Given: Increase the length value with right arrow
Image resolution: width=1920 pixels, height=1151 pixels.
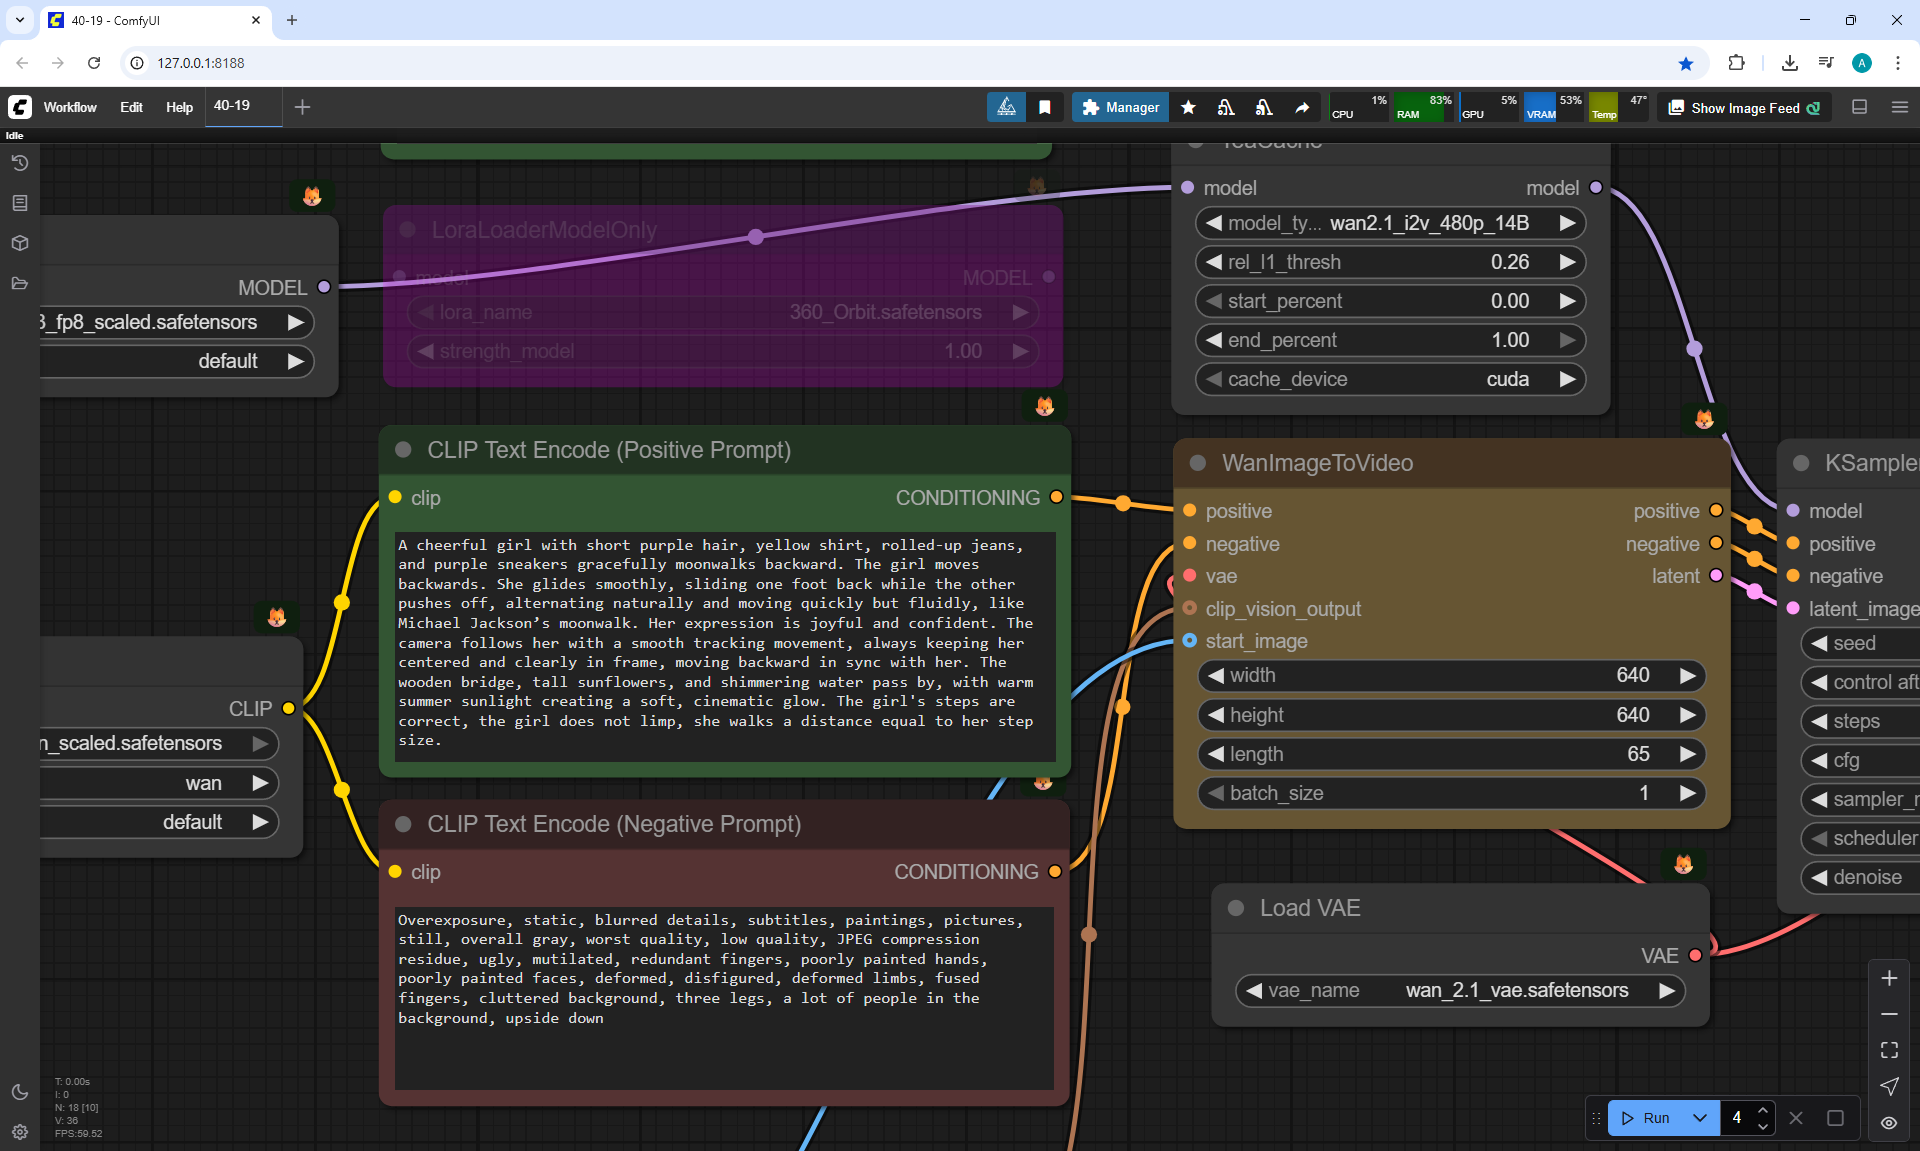Looking at the screenshot, I should (x=1688, y=754).
